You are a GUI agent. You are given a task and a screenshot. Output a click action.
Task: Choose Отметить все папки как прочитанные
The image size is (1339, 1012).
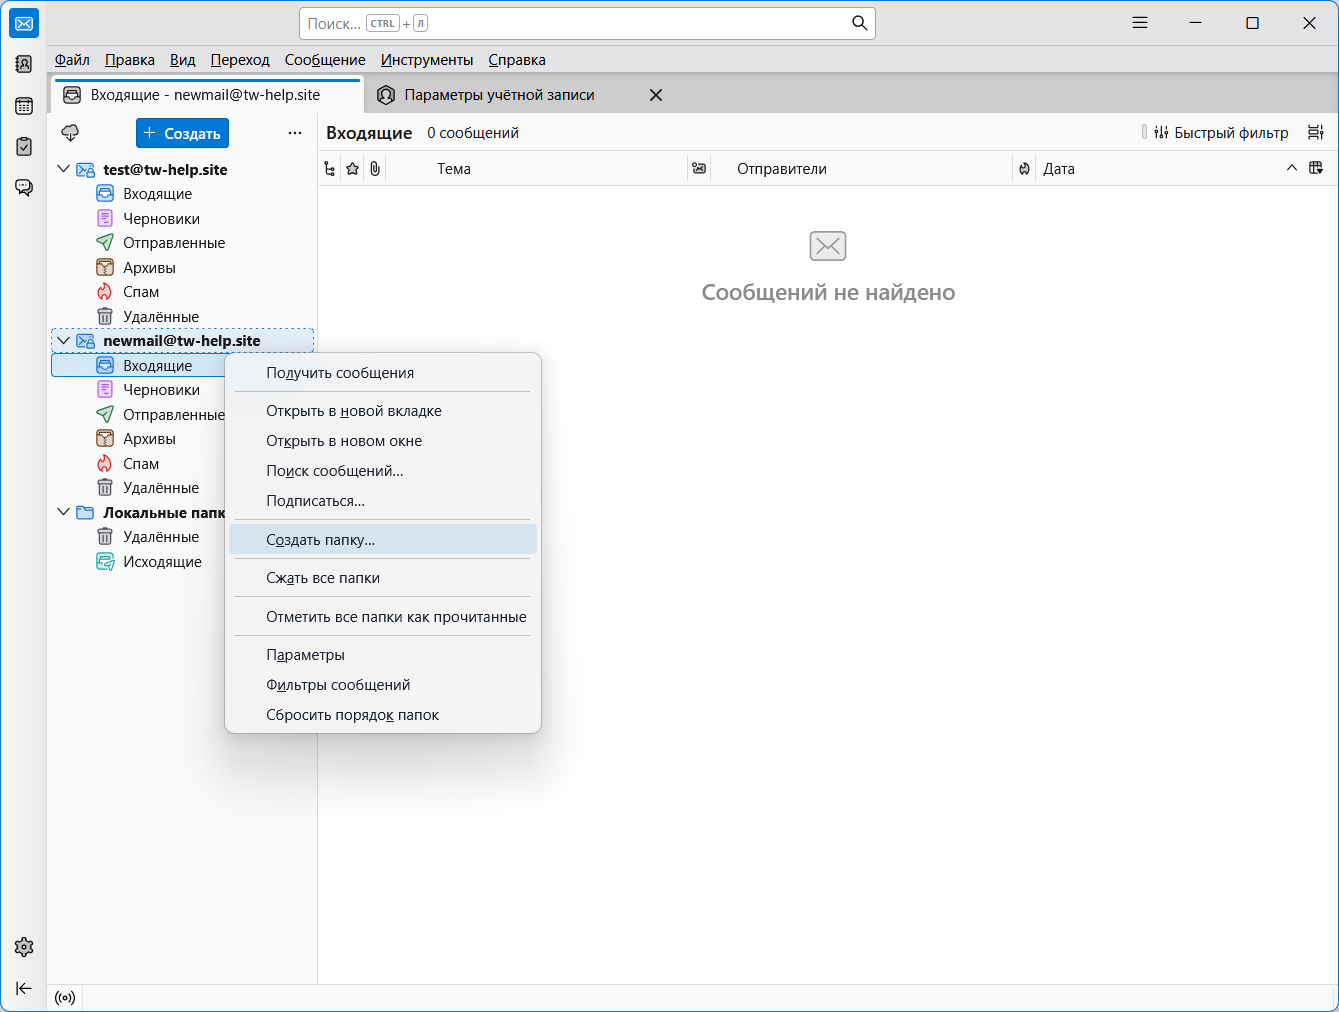pyautogui.click(x=383, y=617)
